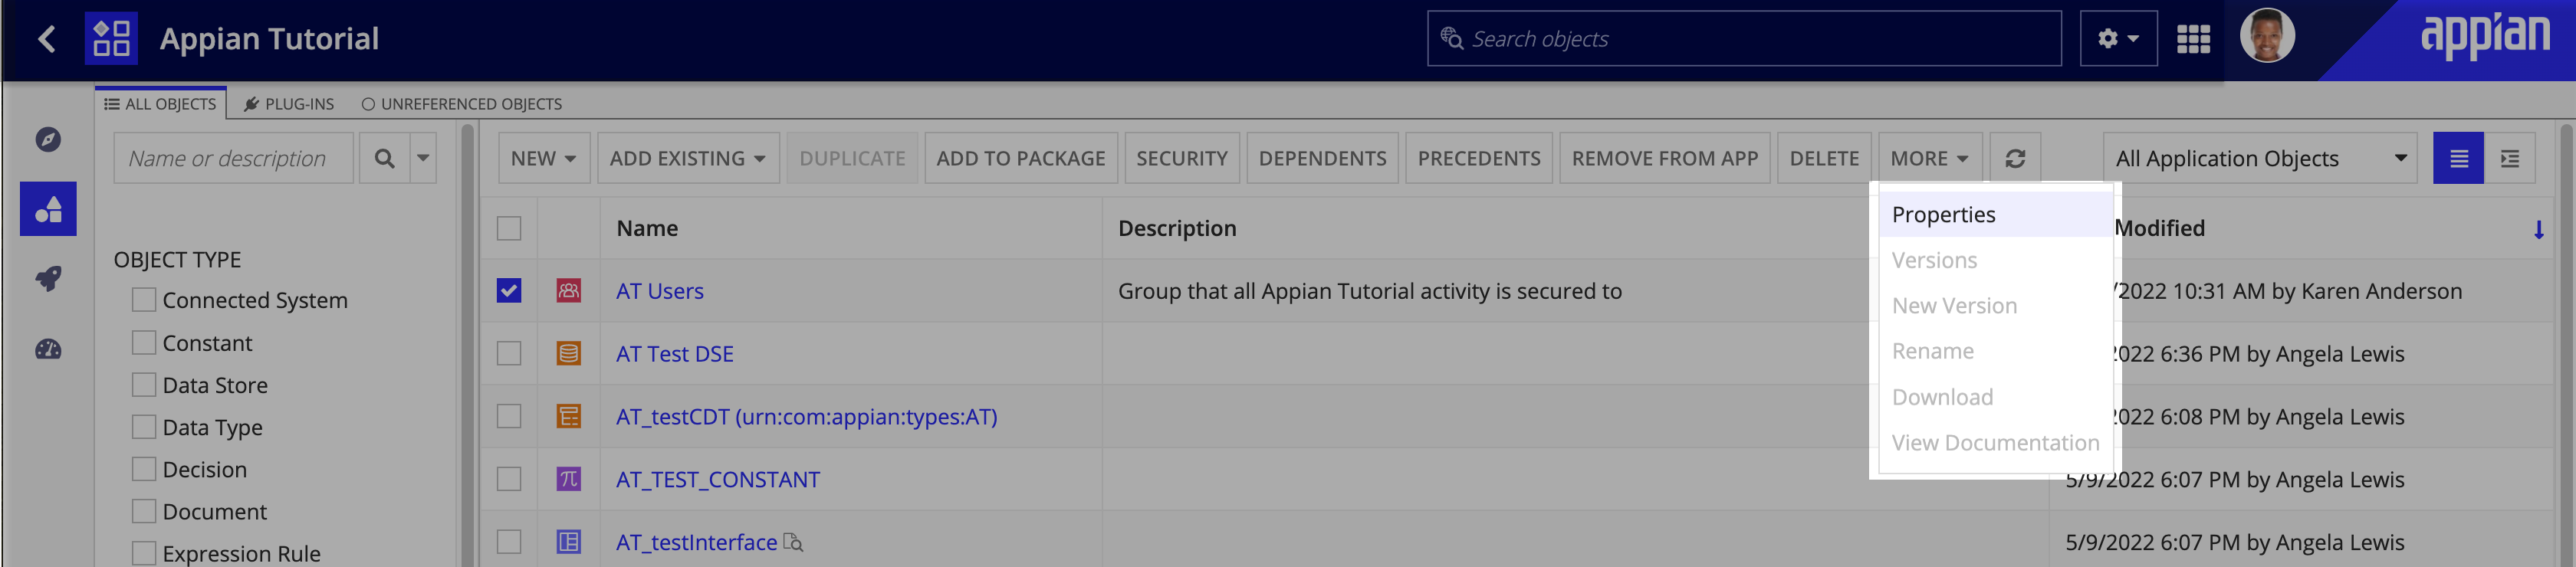Expand the search options arrow
Screen dimensions: 2576x567
coord(423,158)
